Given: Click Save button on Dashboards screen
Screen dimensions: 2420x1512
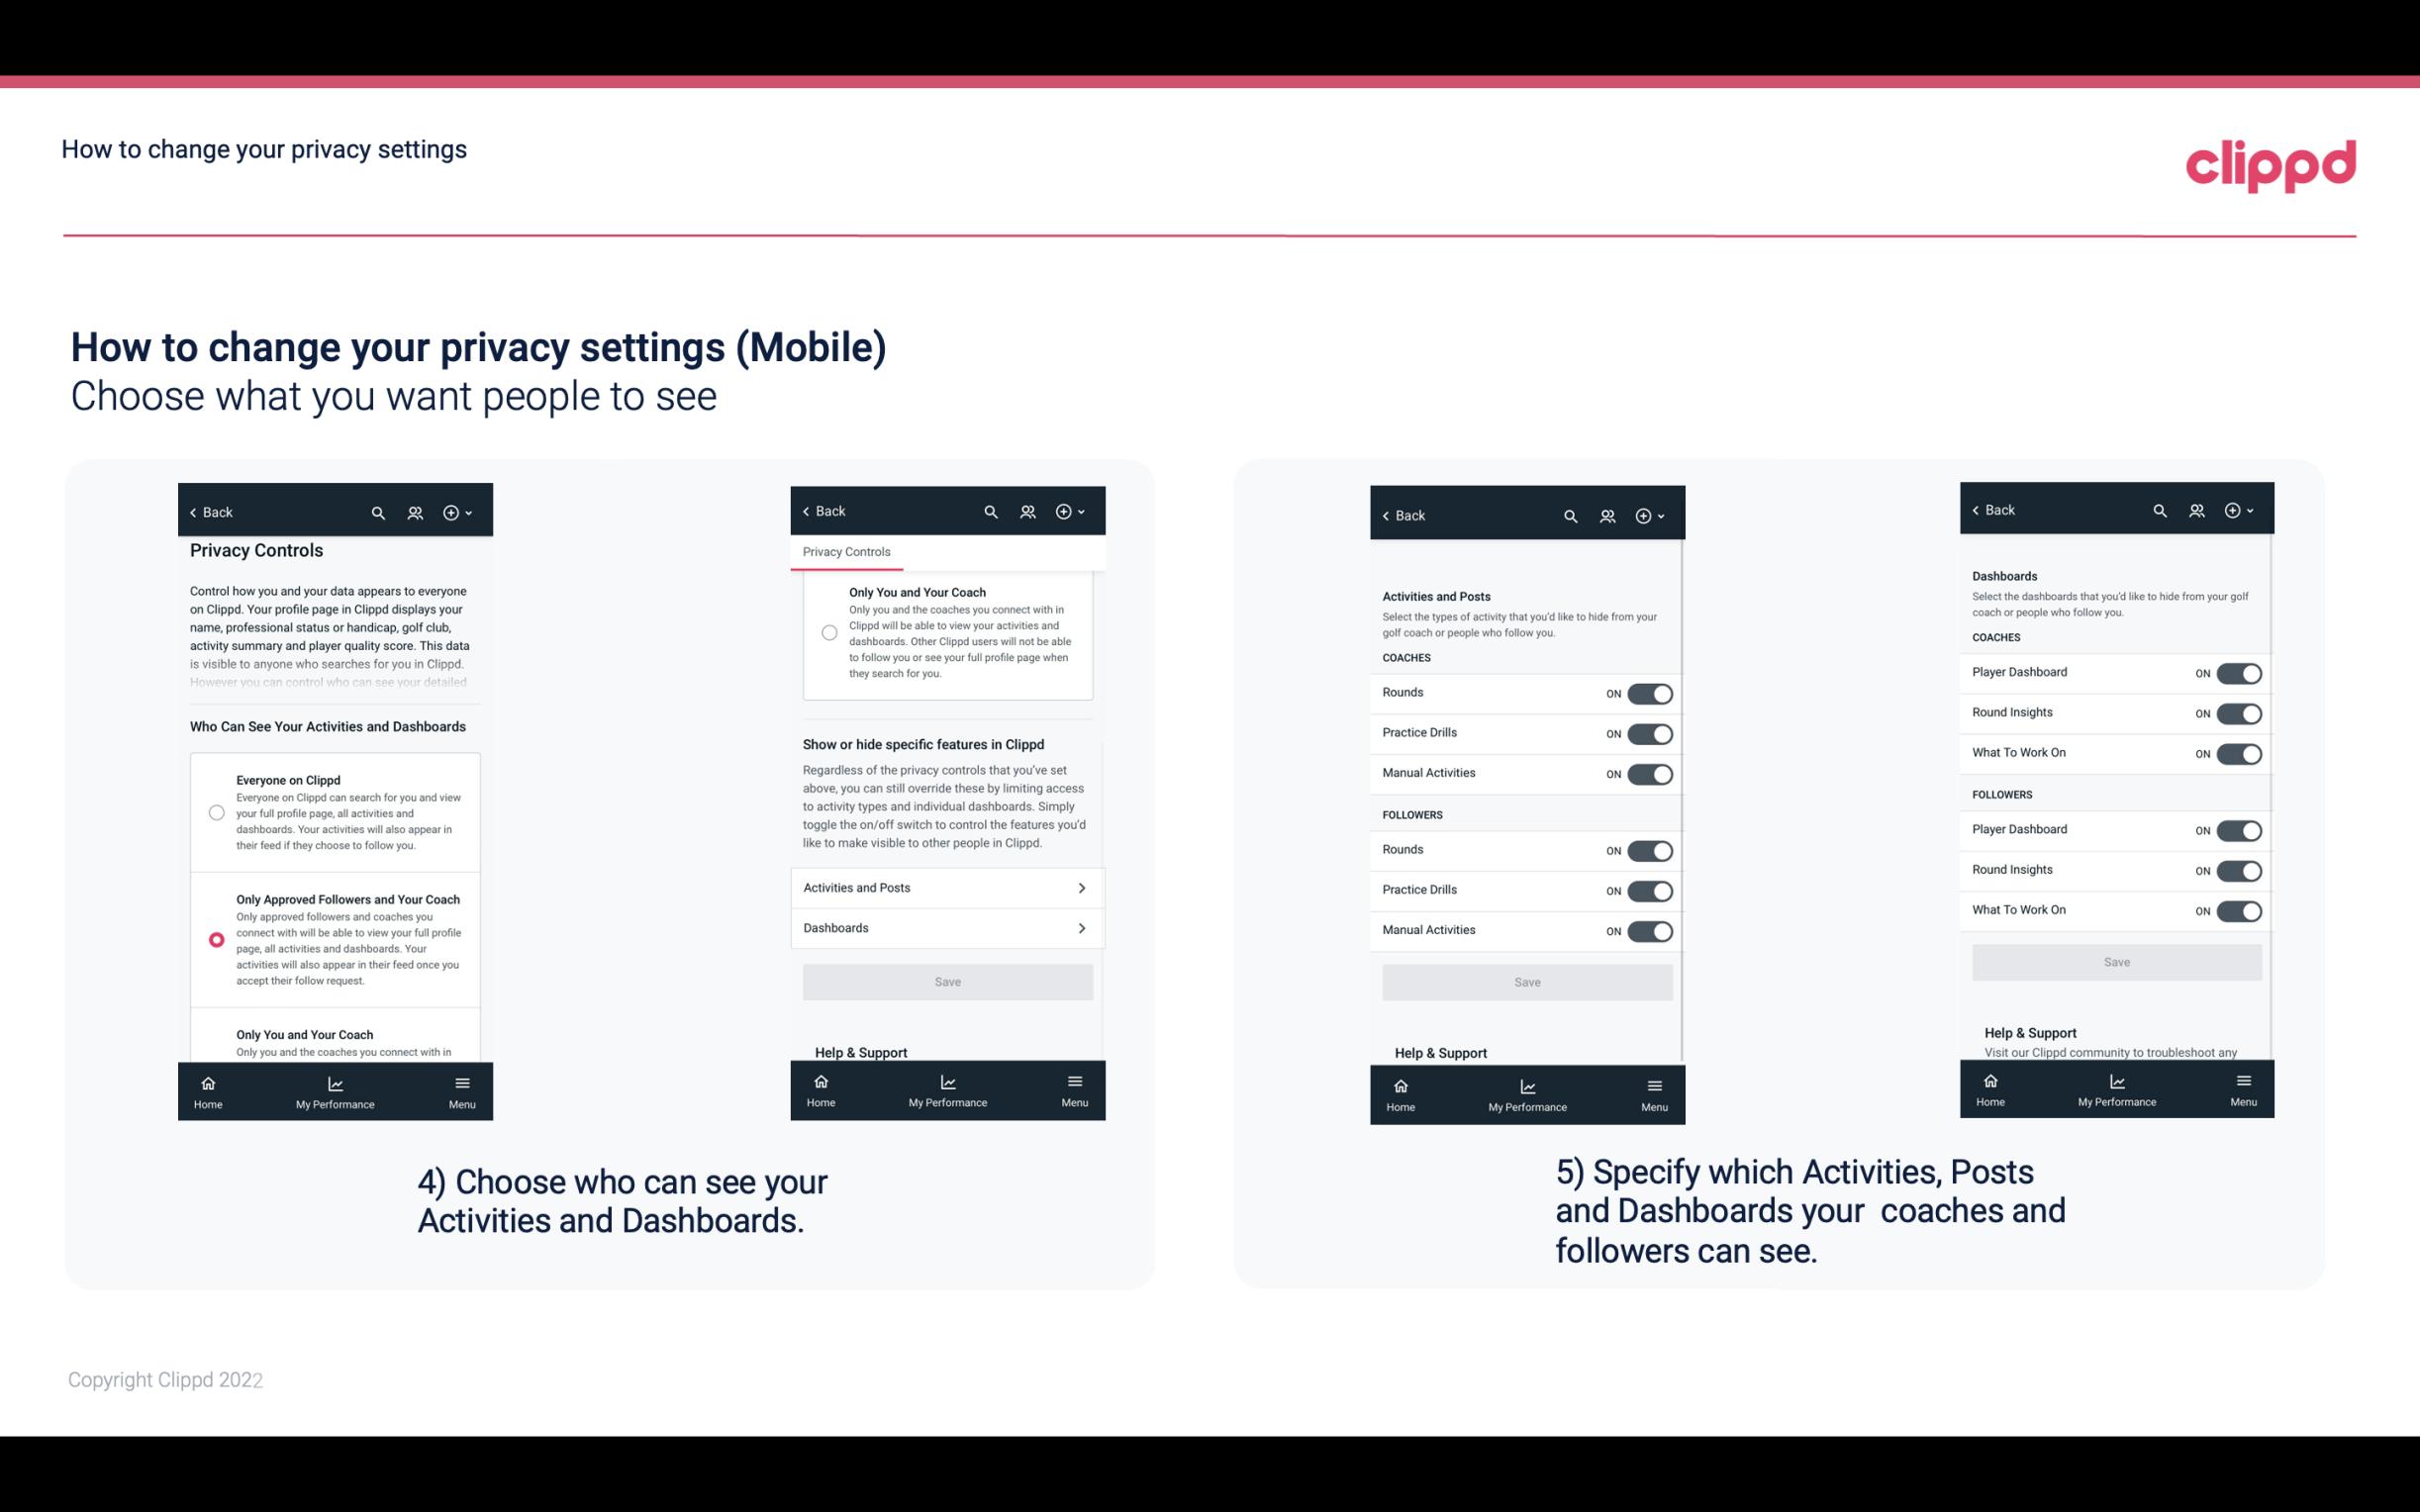Looking at the screenshot, I should pyautogui.click(x=2117, y=962).
